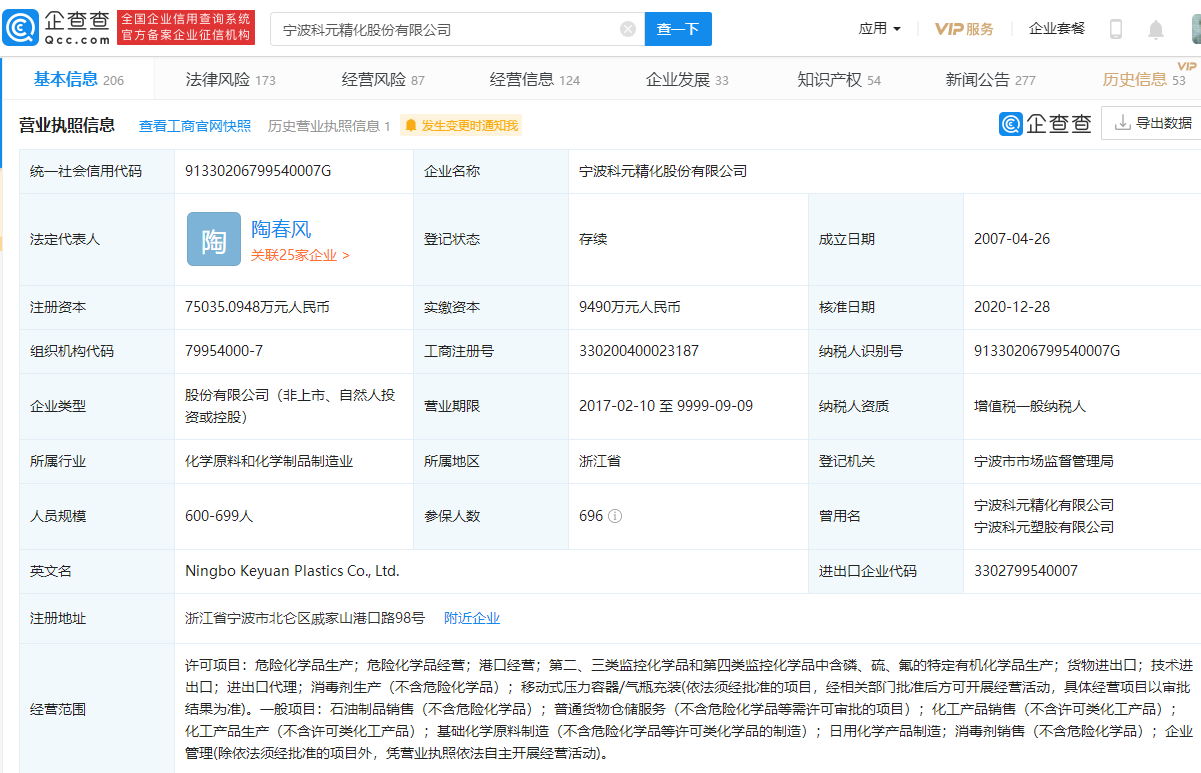The image size is (1201, 773).
Task: Select business term 2017-02-10 至 9999-09-09
Action: tap(666, 406)
